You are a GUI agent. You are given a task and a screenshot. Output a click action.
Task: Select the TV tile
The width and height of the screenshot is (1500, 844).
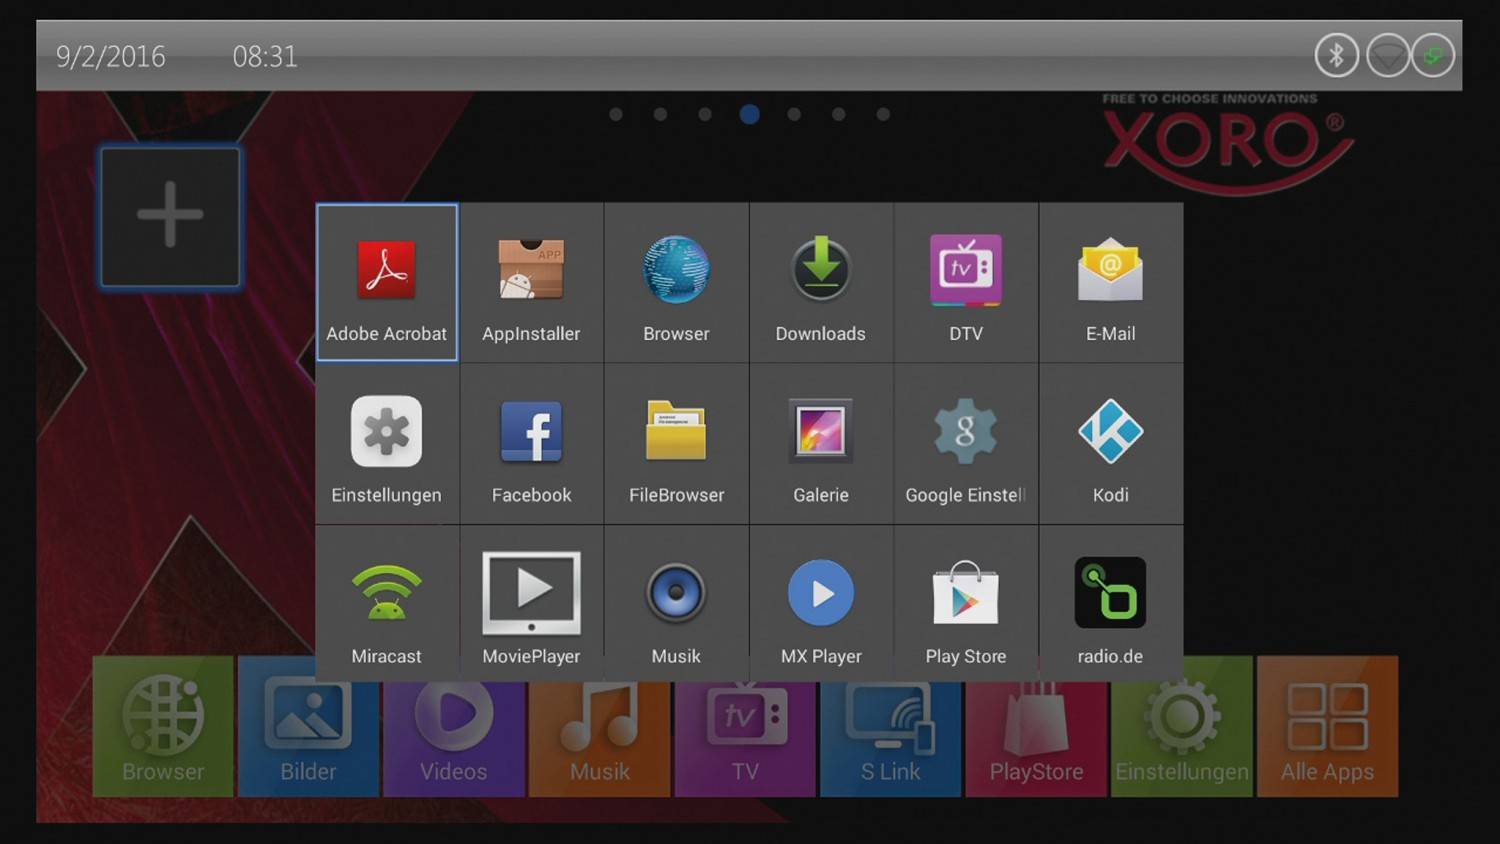(x=745, y=740)
